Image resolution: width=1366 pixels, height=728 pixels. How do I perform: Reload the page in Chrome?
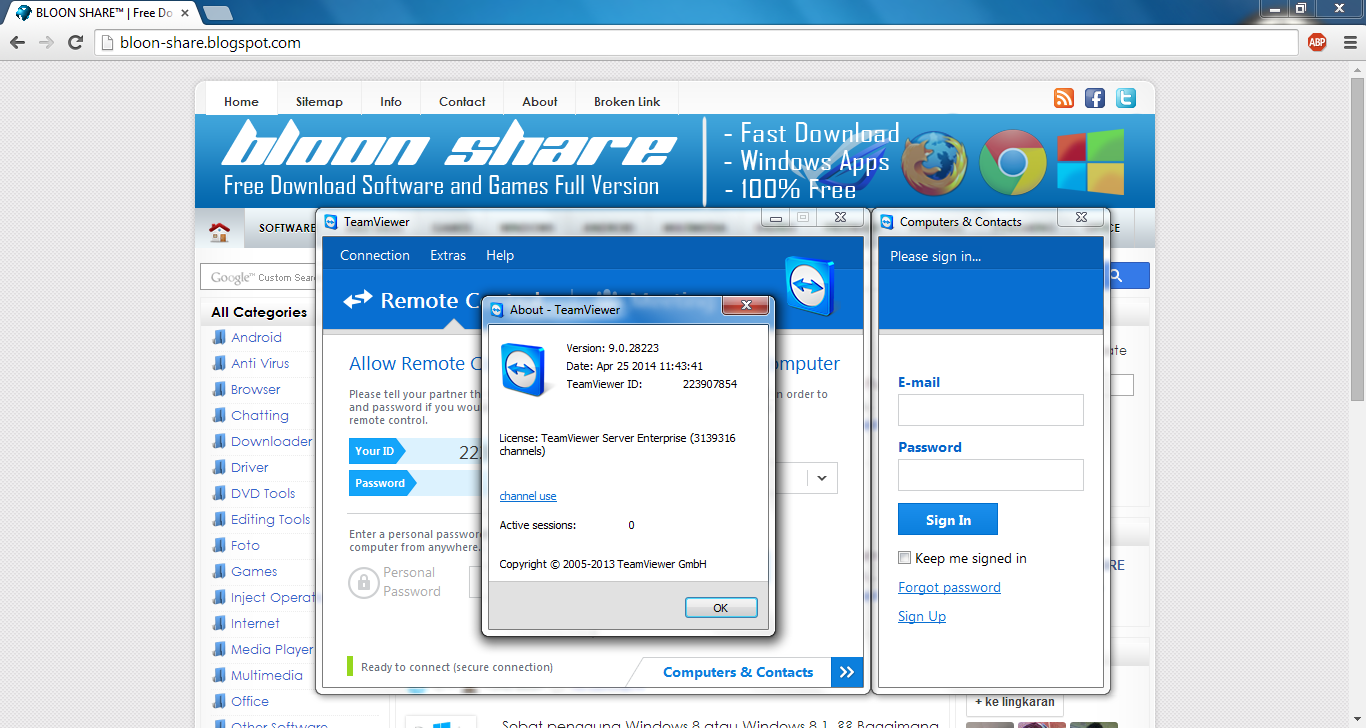click(75, 42)
